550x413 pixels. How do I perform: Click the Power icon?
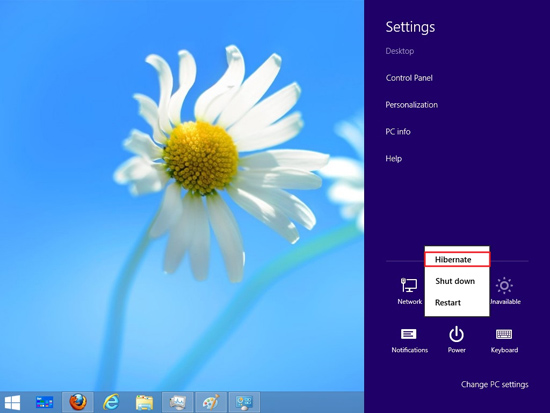[x=456, y=339]
